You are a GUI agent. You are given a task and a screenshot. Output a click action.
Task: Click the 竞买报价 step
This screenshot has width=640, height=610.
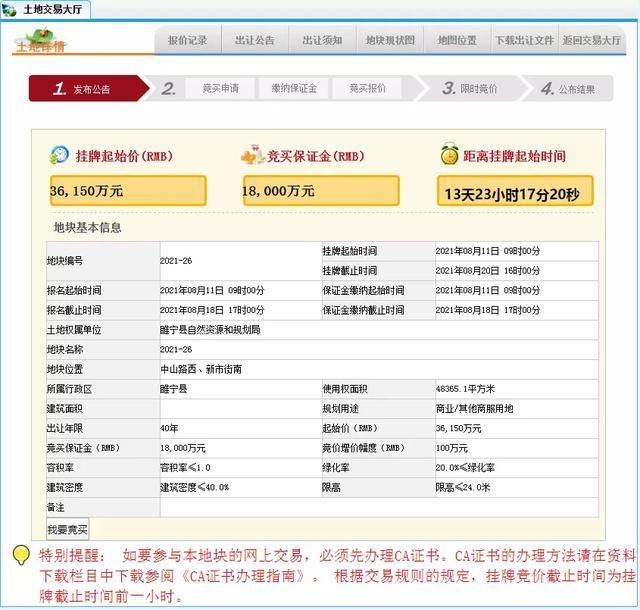coord(367,88)
